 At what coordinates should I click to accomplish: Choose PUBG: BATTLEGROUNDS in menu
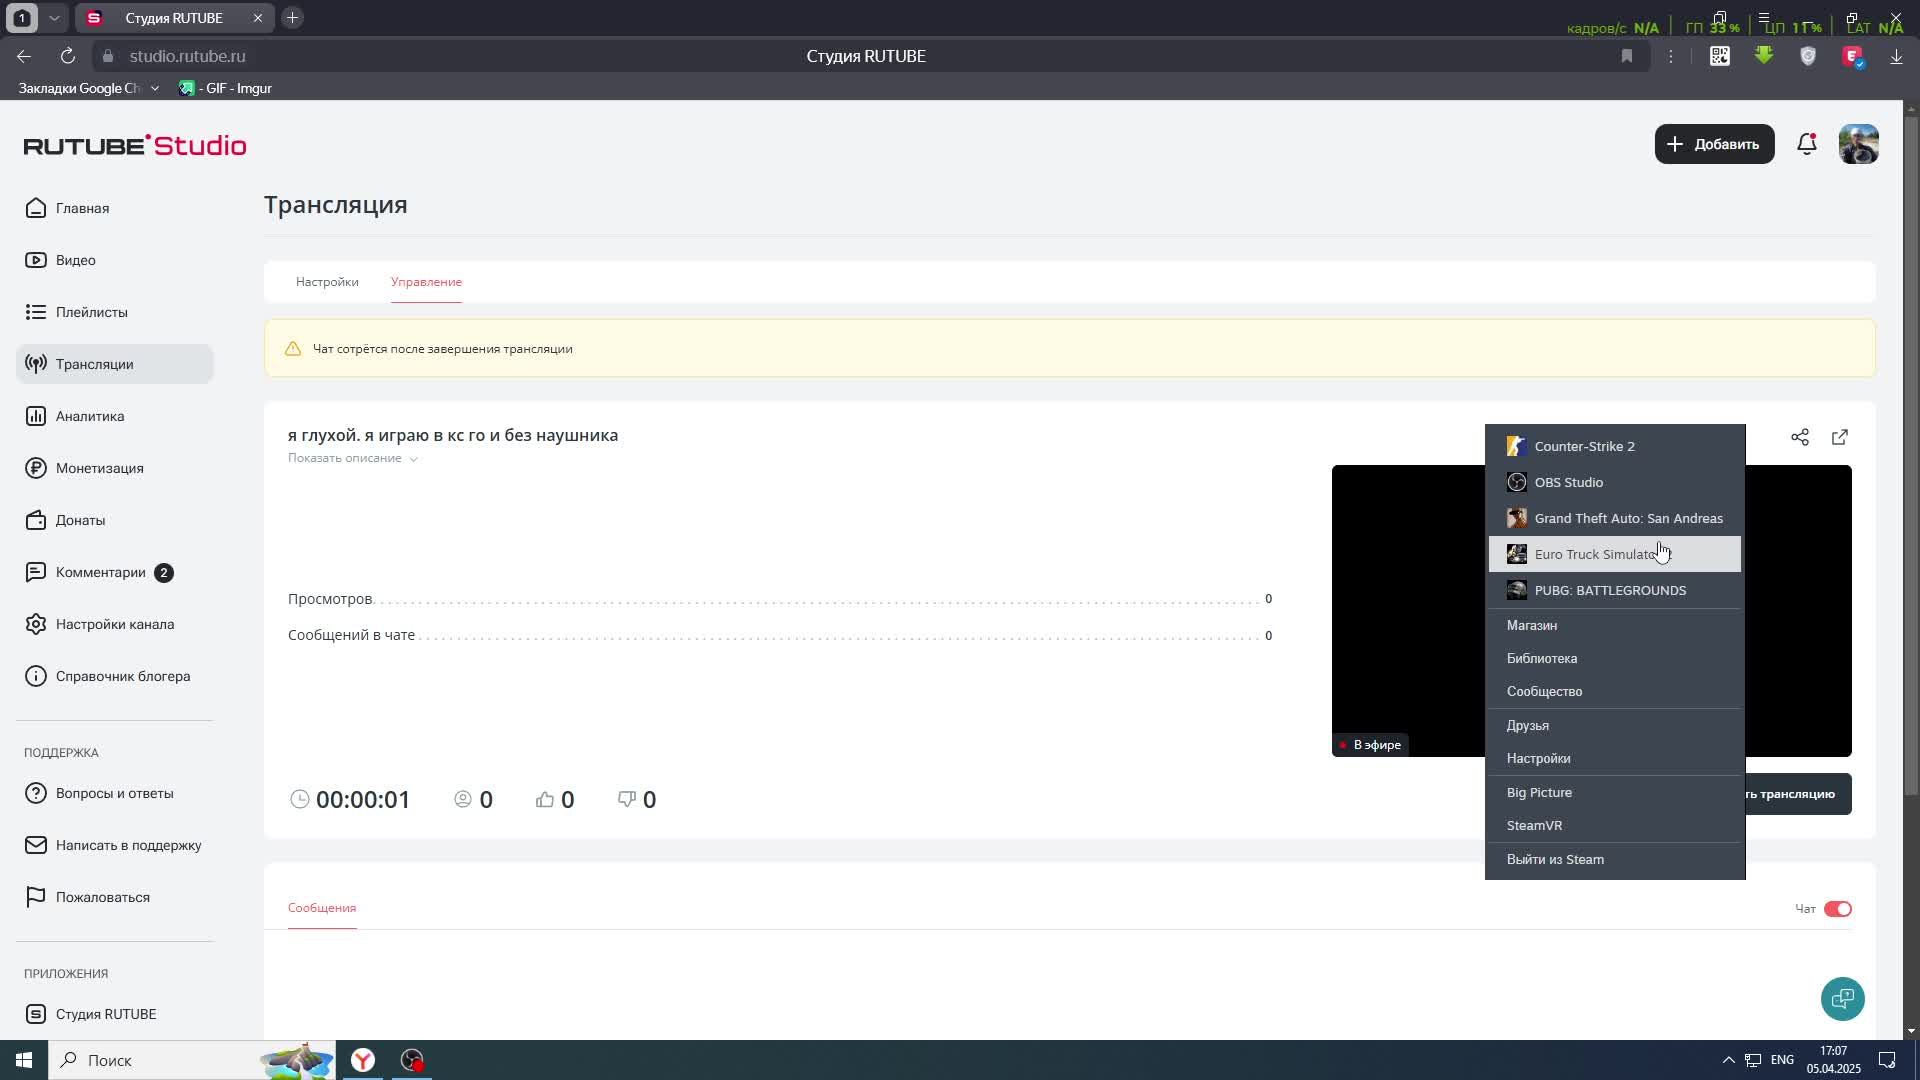pos(1615,590)
